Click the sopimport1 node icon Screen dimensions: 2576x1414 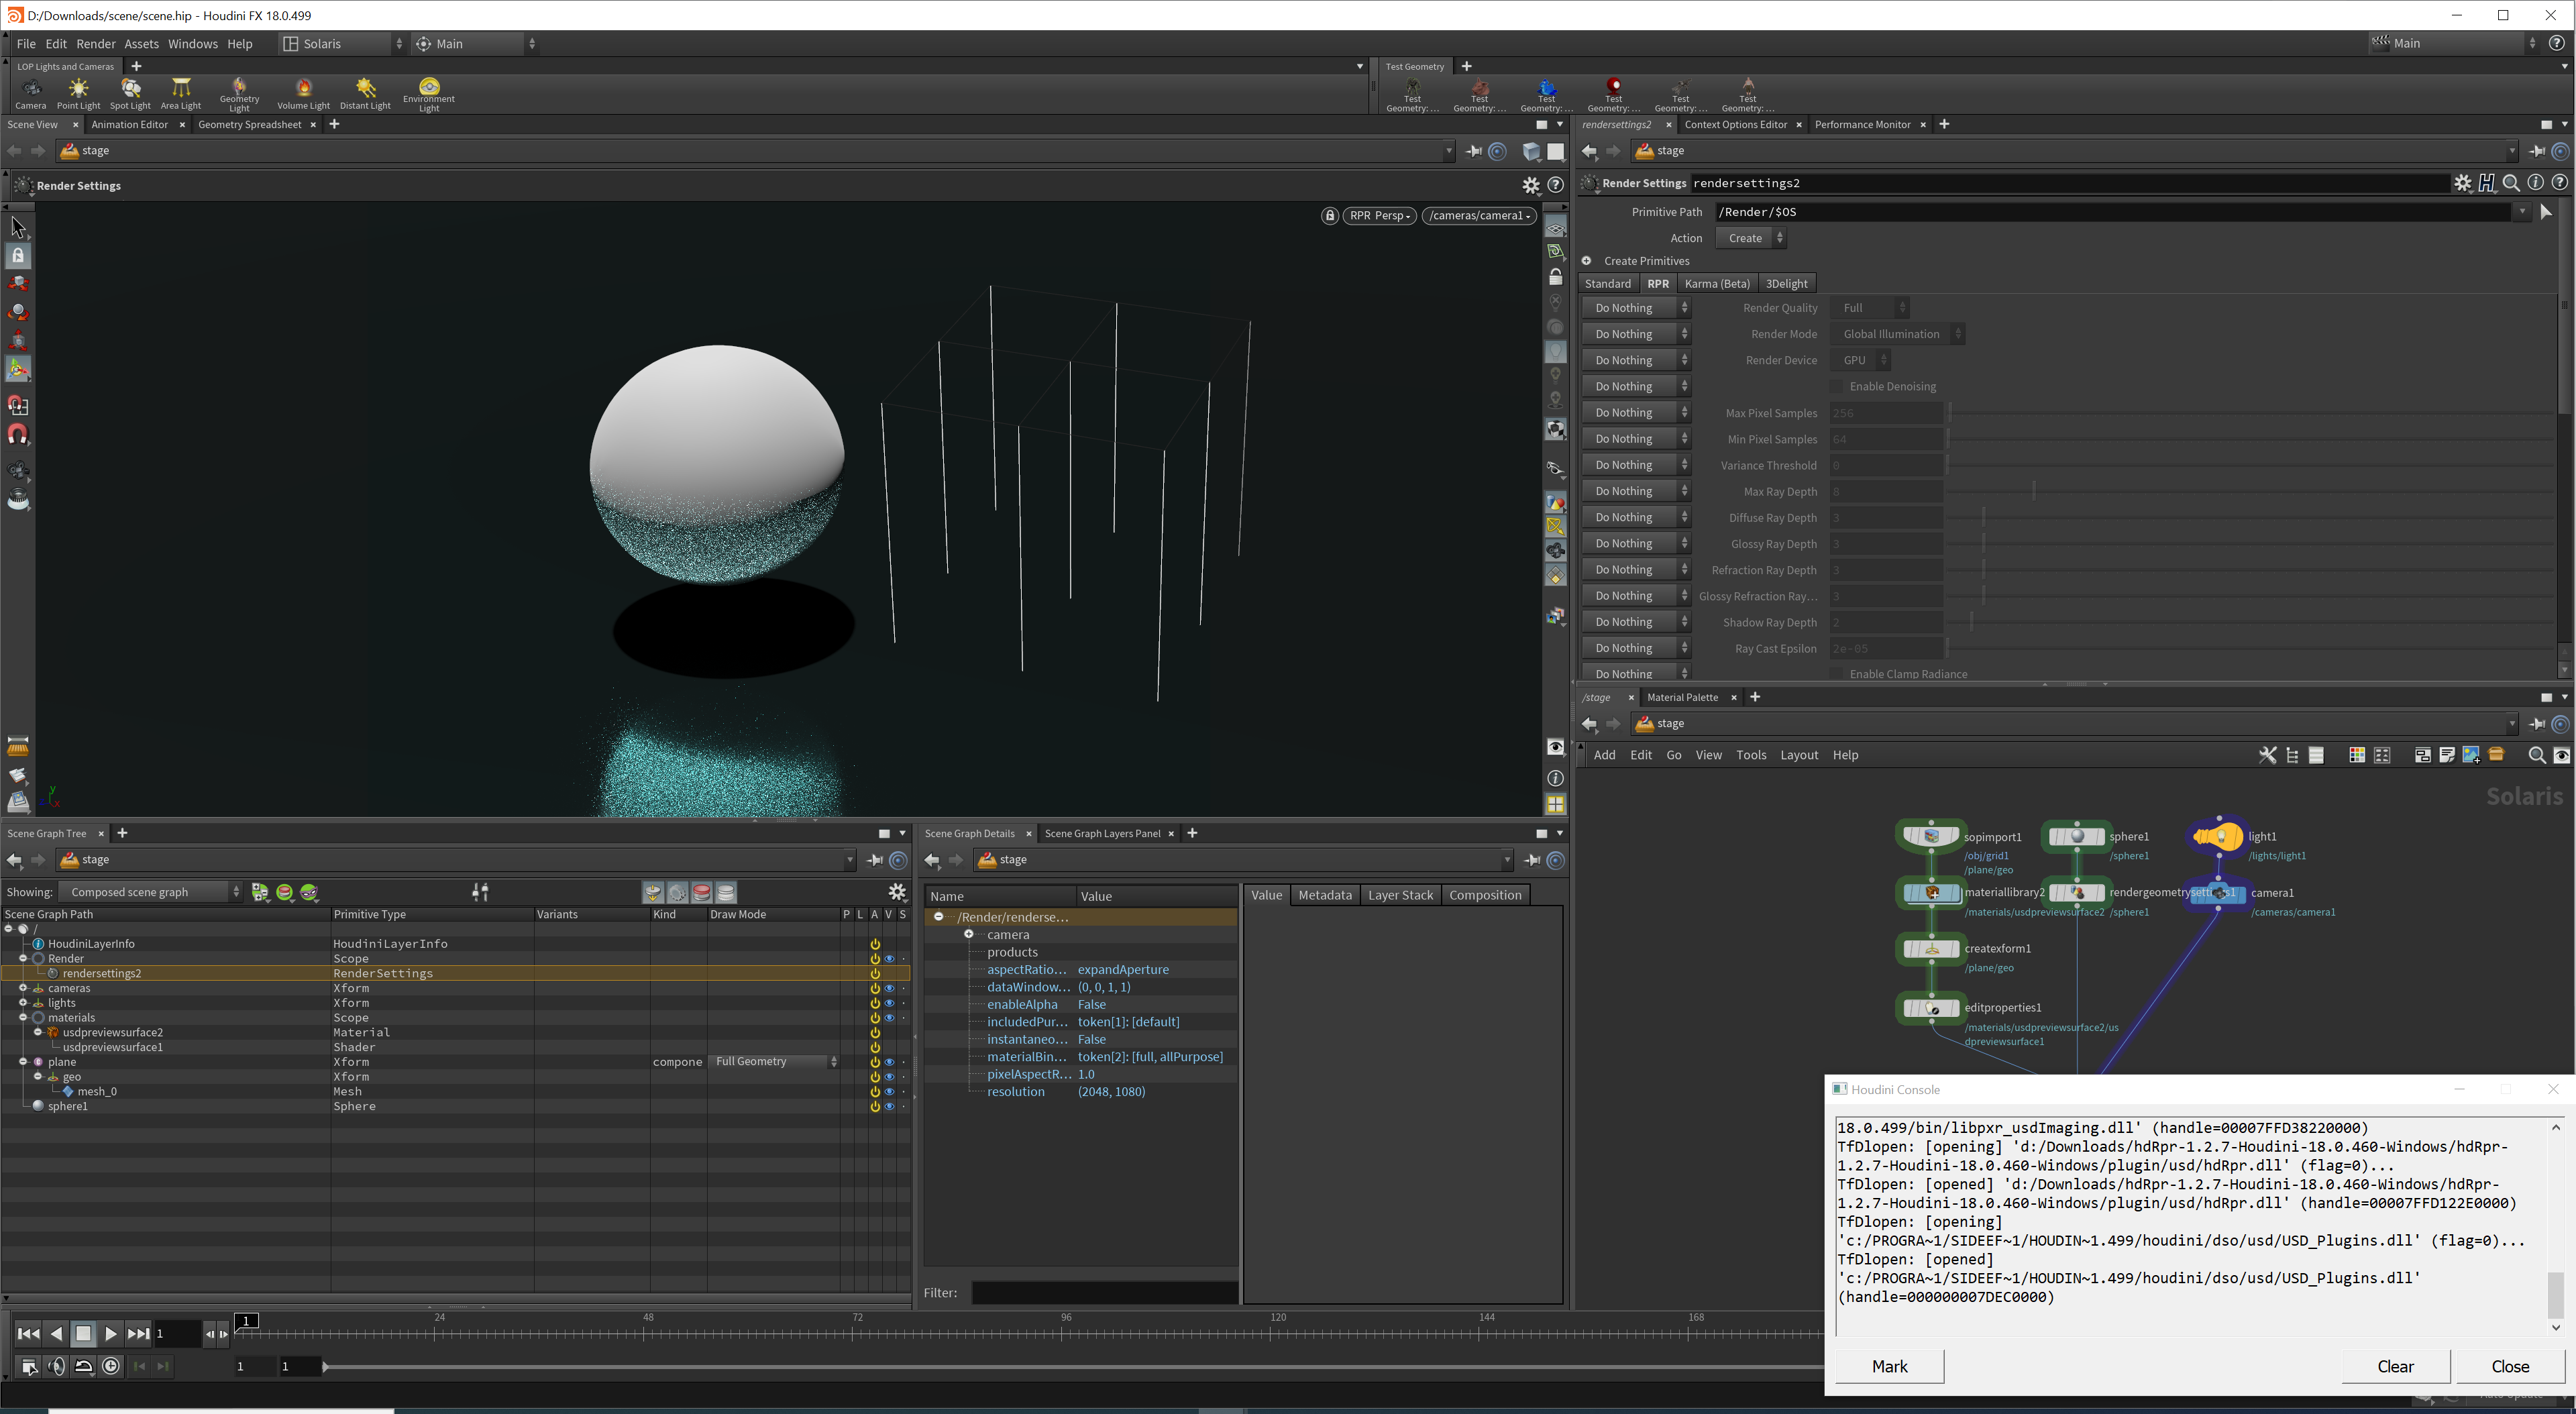(1931, 836)
